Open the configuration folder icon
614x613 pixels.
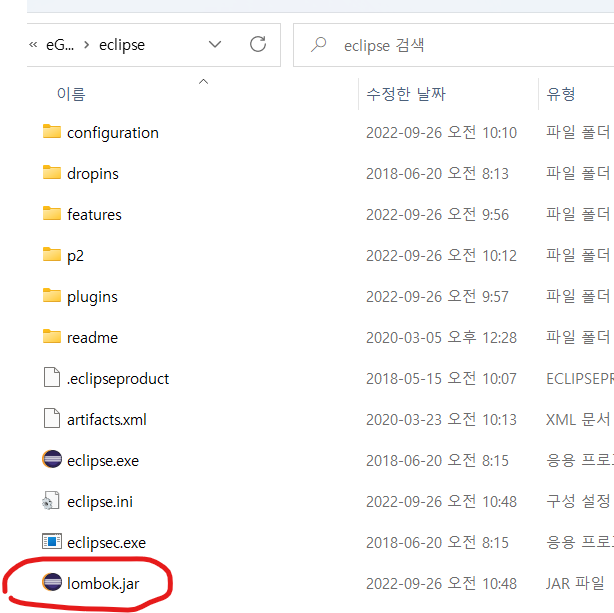[52, 132]
